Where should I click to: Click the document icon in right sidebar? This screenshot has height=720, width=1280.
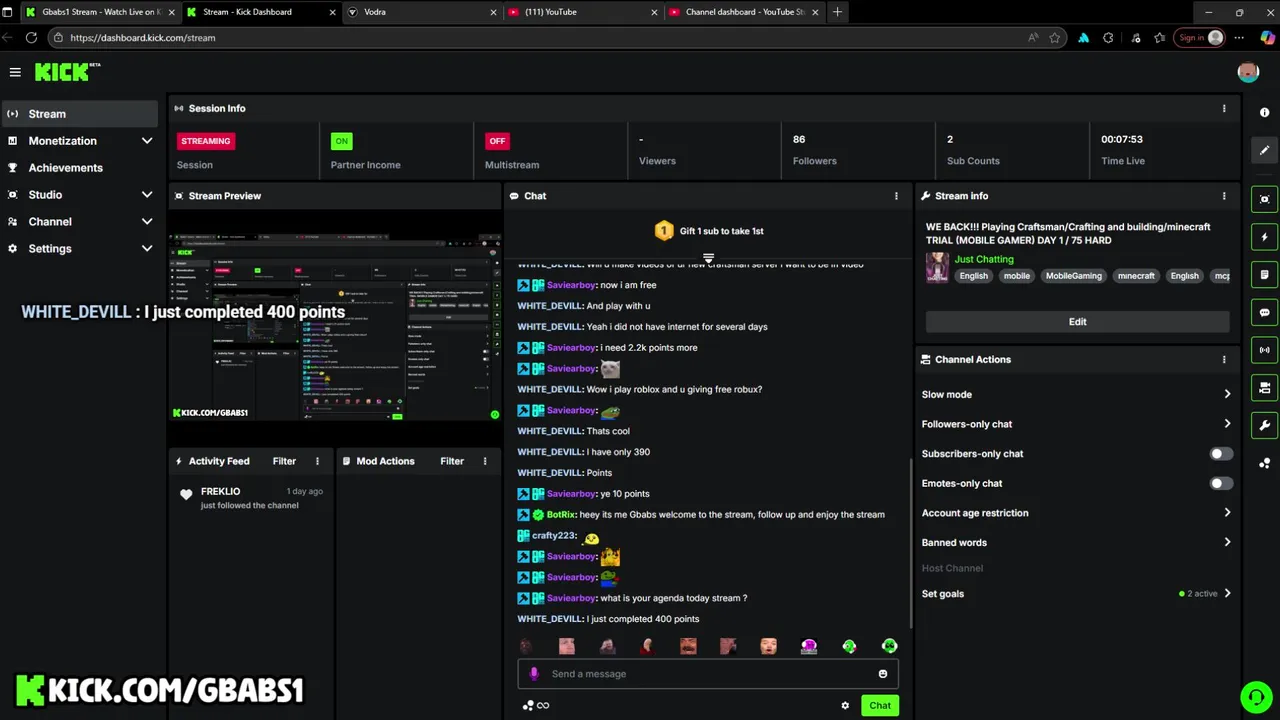point(1264,275)
